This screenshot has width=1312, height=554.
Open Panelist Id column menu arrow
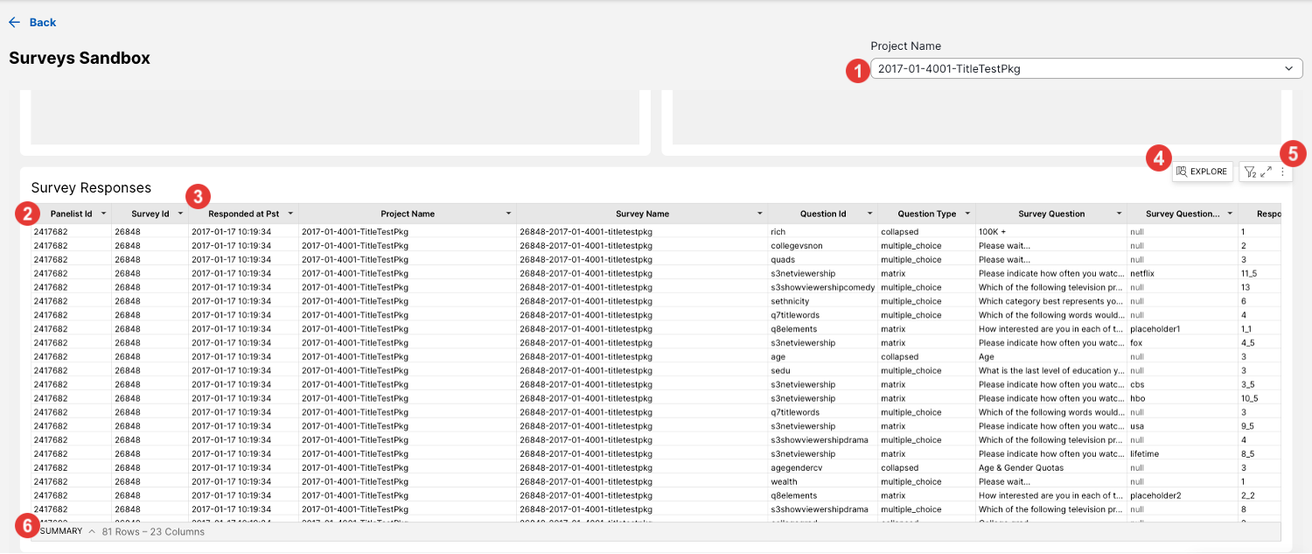(103, 214)
